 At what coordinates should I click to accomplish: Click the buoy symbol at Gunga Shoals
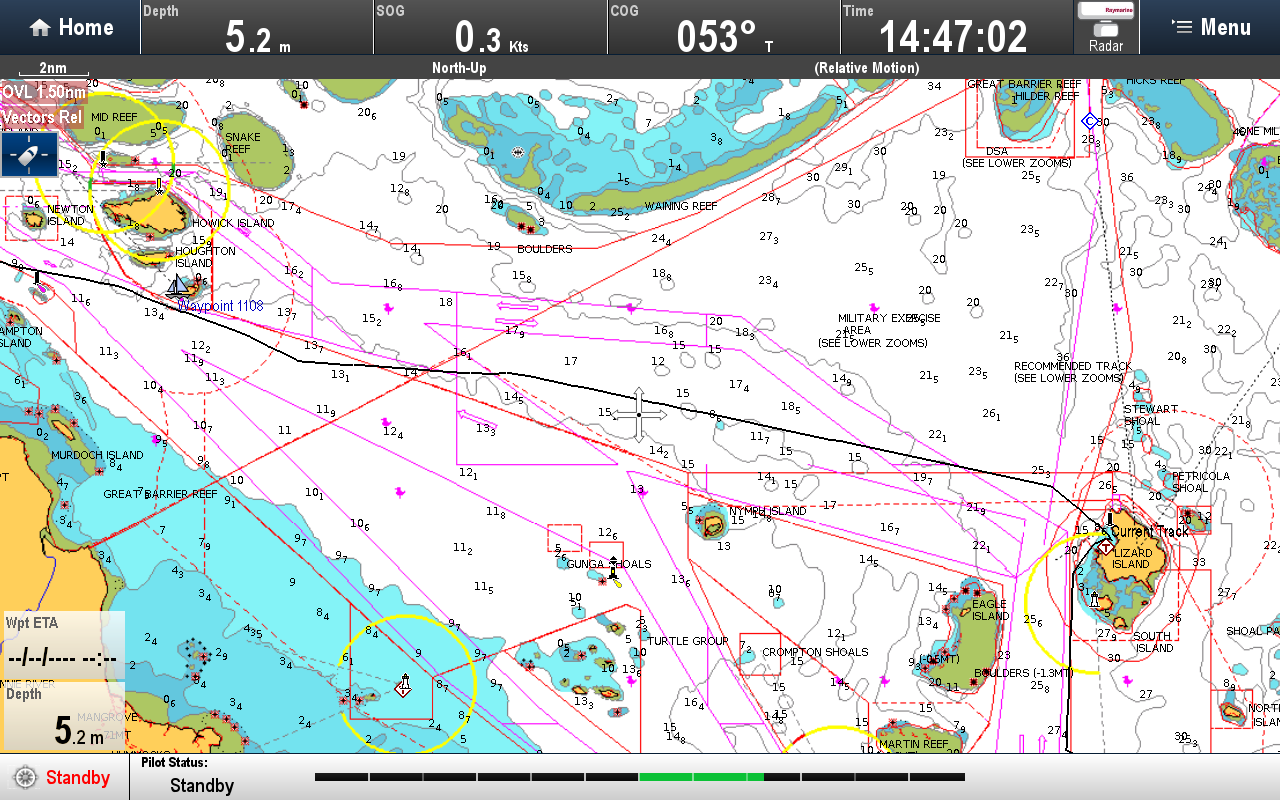click(613, 567)
